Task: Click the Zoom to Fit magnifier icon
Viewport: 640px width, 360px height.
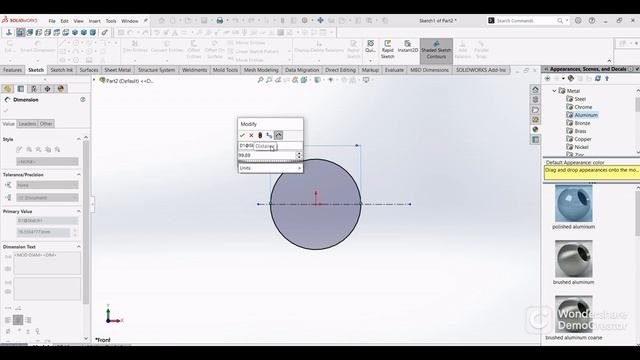Action: [x=260, y=80]
